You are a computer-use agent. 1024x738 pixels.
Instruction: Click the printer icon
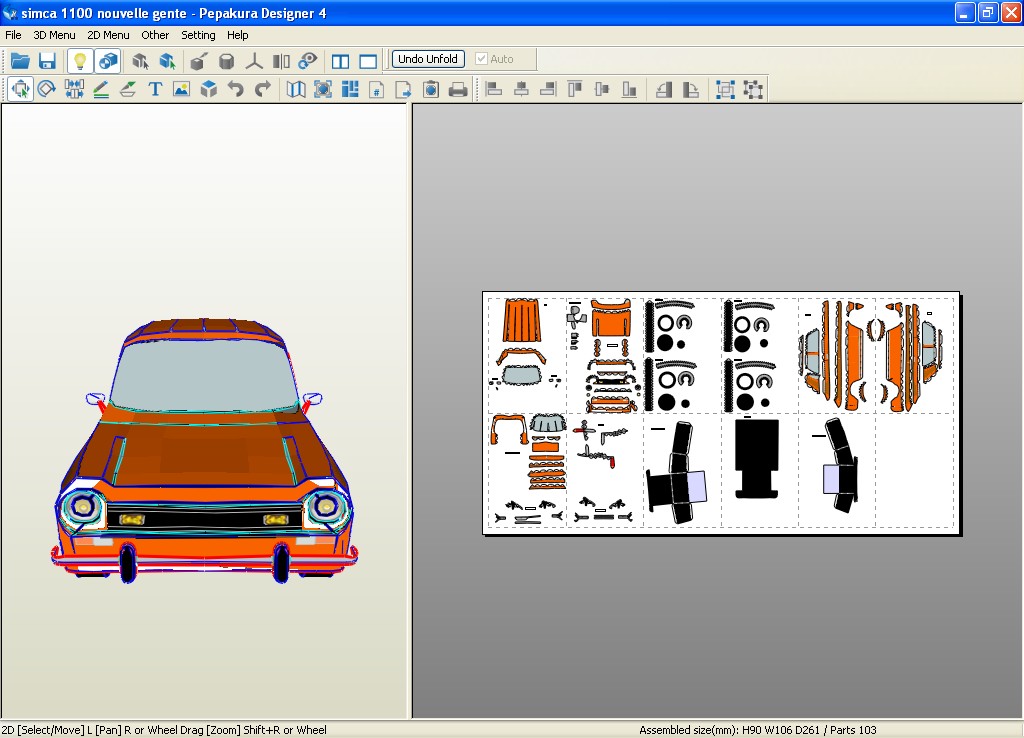click(458, 89)
